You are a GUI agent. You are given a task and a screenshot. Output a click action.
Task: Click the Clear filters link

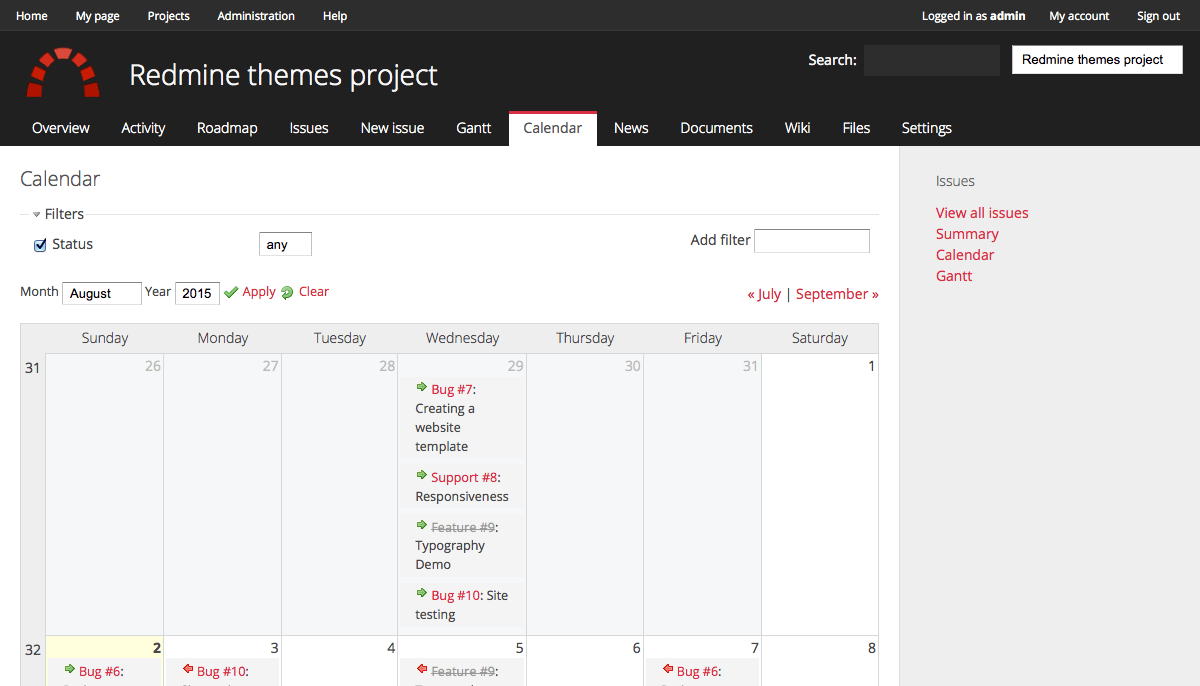[x=314, y=292]
